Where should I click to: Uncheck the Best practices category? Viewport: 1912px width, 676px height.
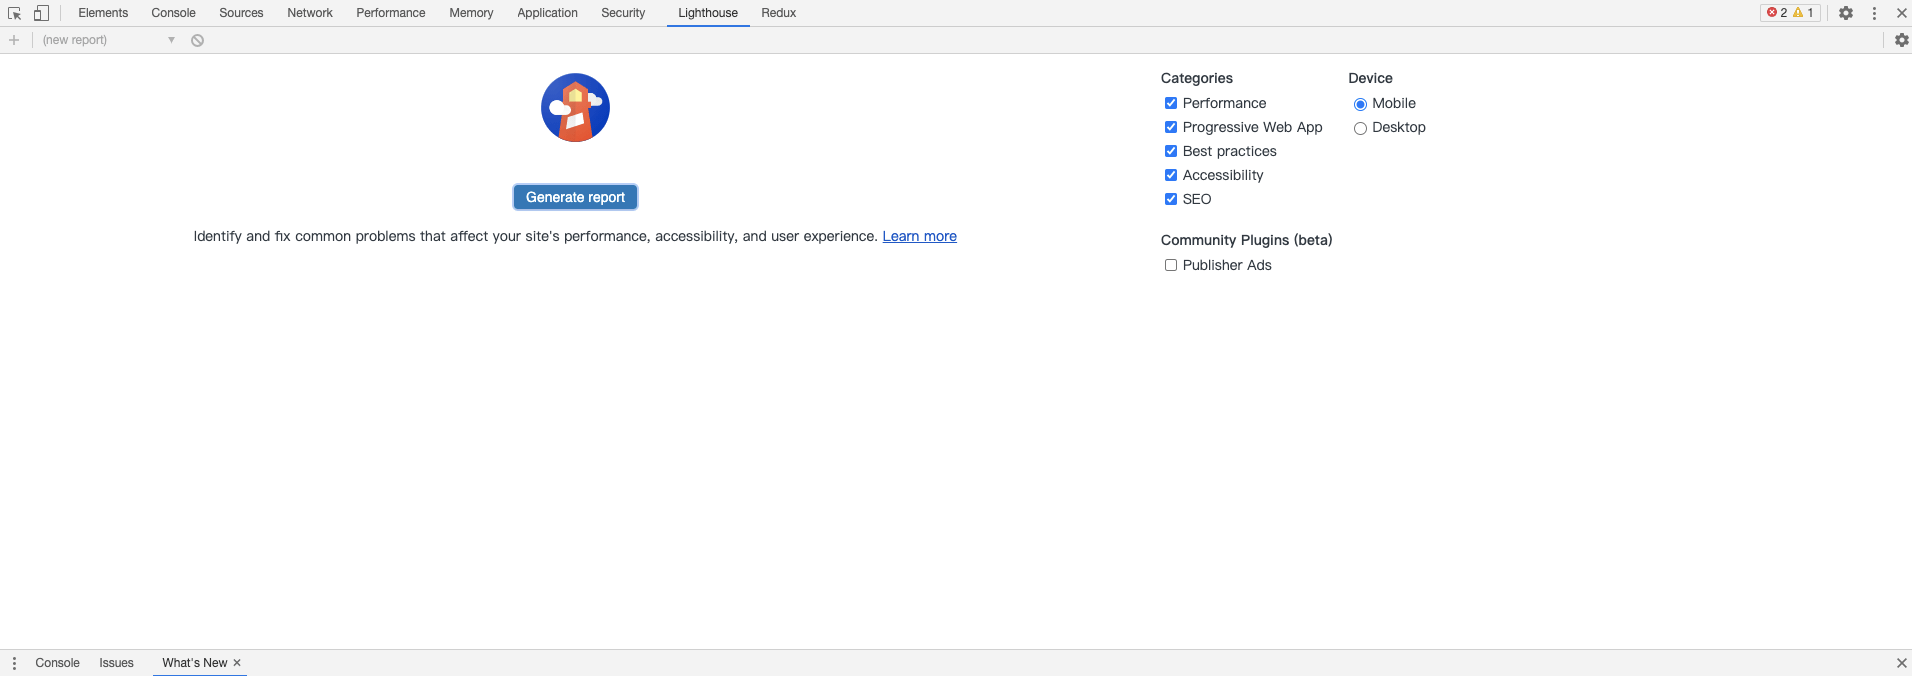click(1171, 151)
